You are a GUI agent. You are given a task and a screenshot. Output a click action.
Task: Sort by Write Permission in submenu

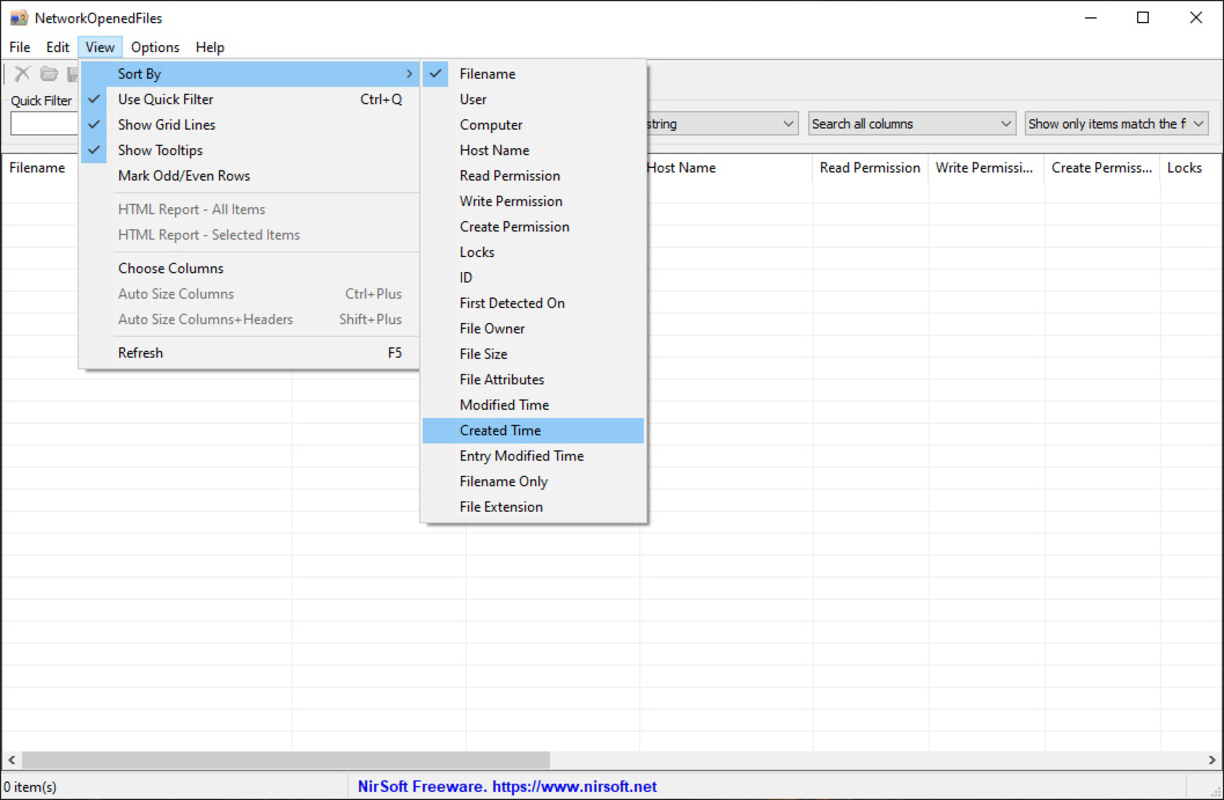pyautogui.click(x=533, y=201)
